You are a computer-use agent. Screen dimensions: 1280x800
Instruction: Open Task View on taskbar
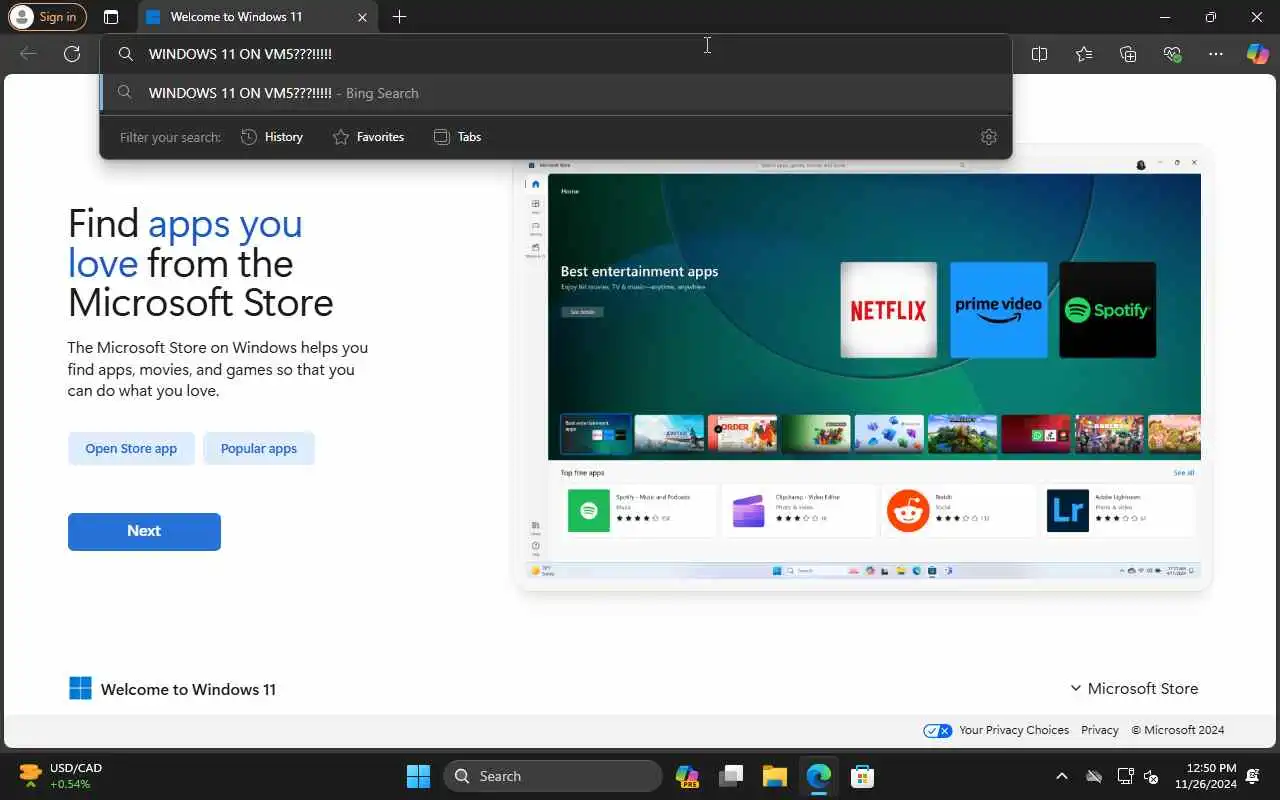pyautogui.click(x=732, y=776)
